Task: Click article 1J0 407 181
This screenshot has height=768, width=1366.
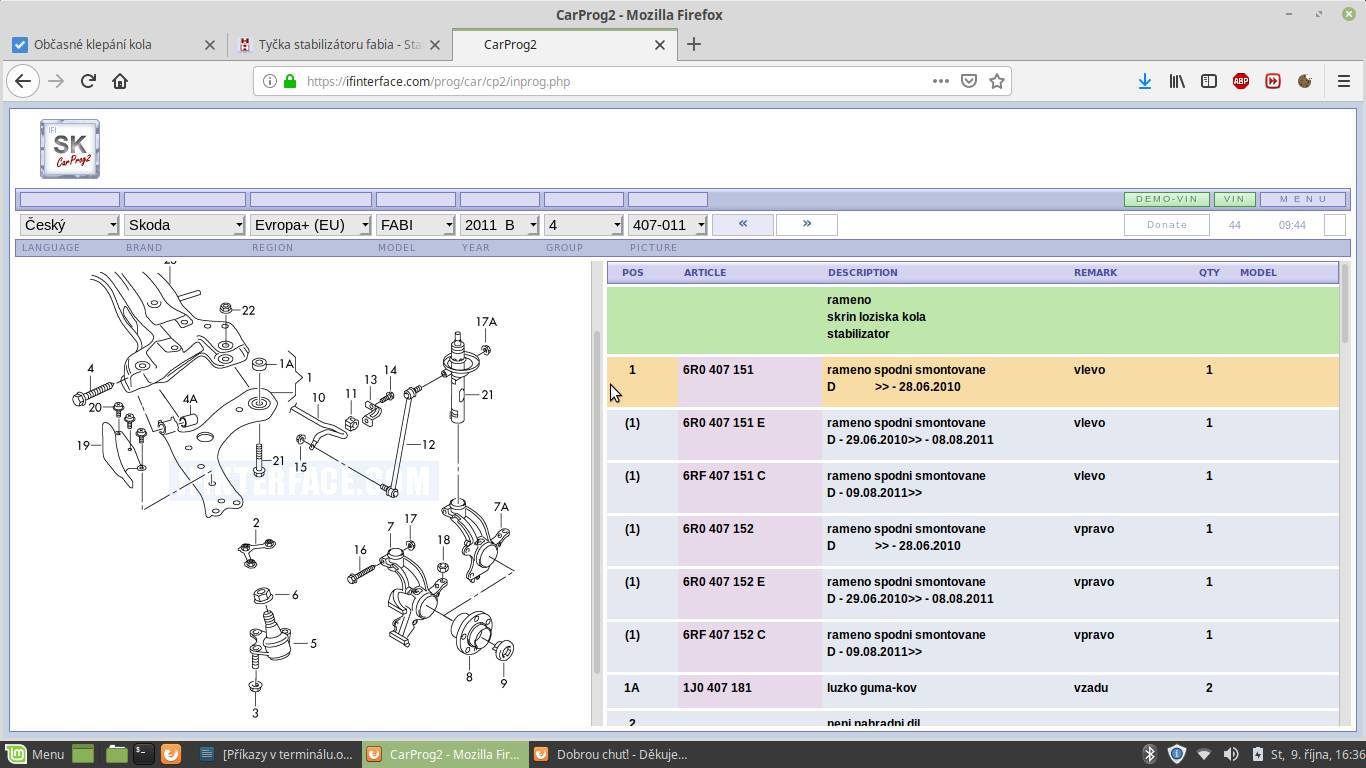Action: click(x=717, y=688)
